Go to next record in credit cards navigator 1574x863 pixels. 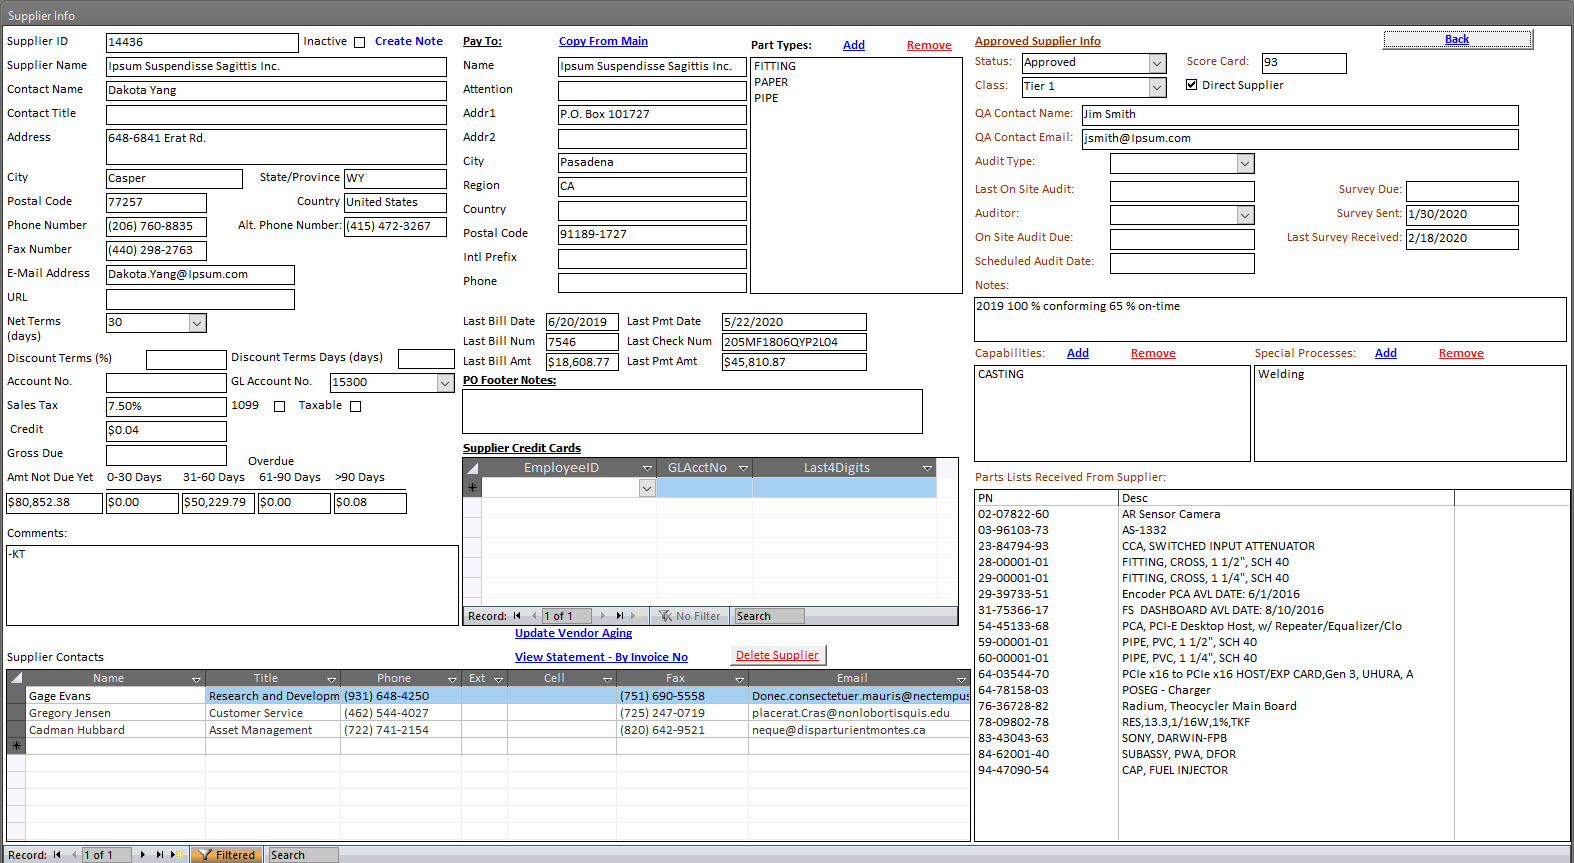coord(603,616)
